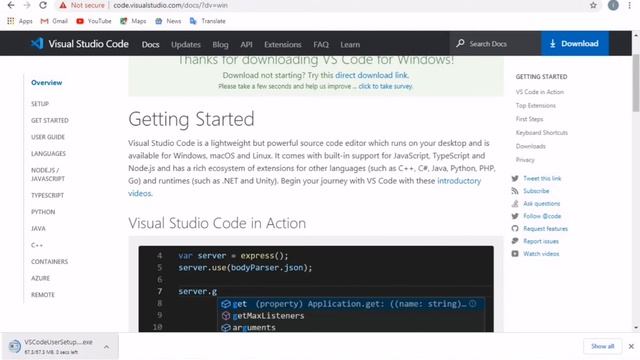Screen dimensions: 640x360
Task: Open the FAQ nav tab
Action: (x=321, y=44)
